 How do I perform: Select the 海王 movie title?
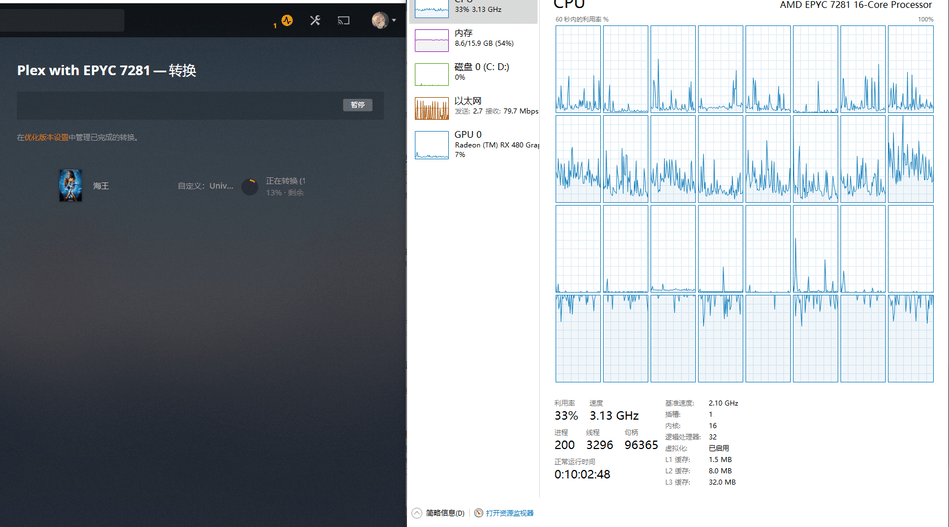pyautogui.click(x=101, y=186)
